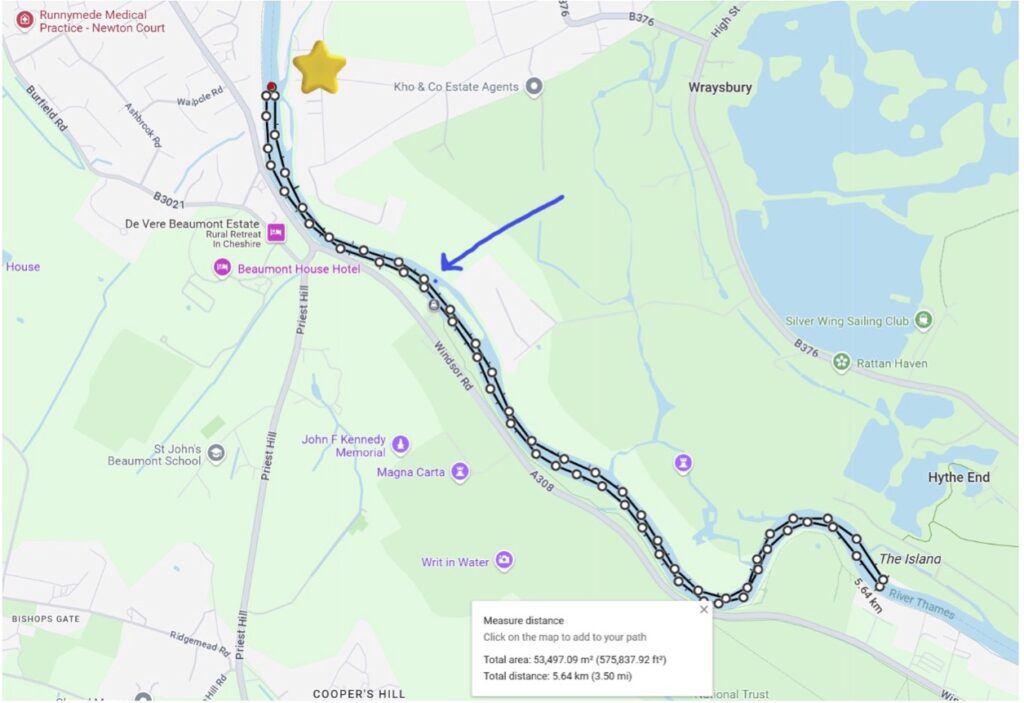The image size is (1024, 703).
Task: Click St John's Beaumont School icon
Action: tap(216, 453)
